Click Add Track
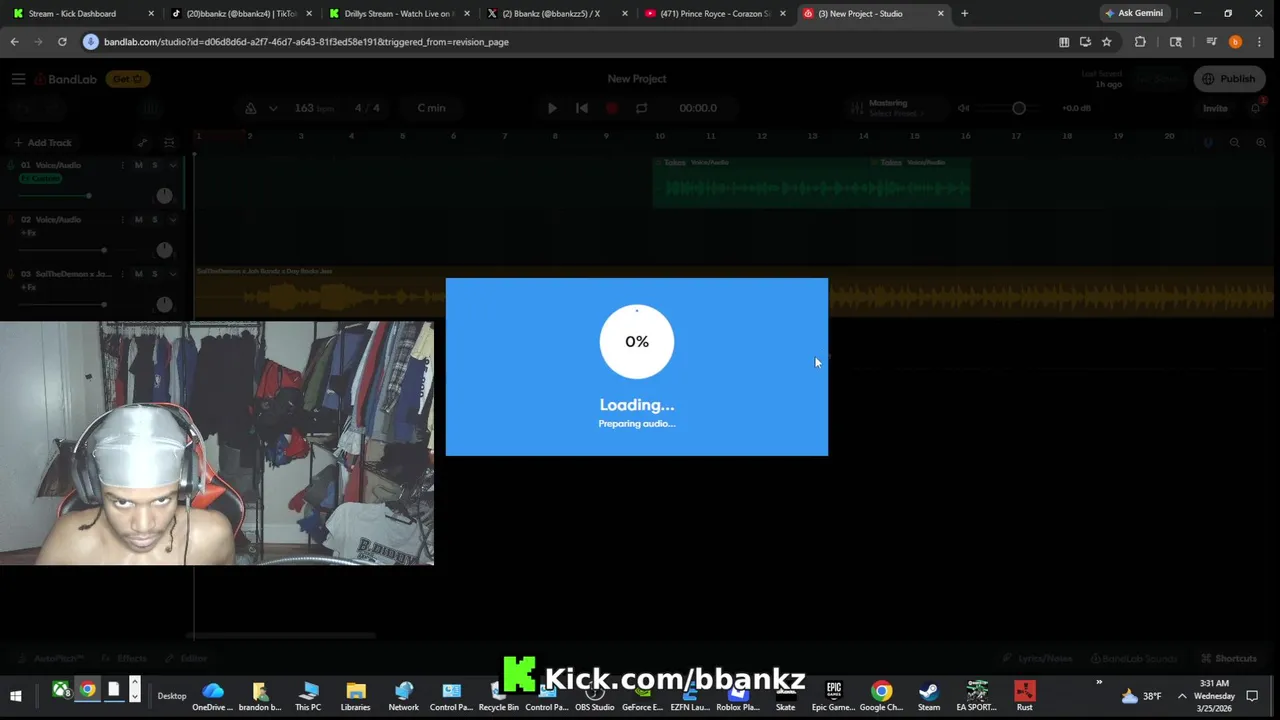Screen dimensions: 1280x720 click(x=42, y=143)
